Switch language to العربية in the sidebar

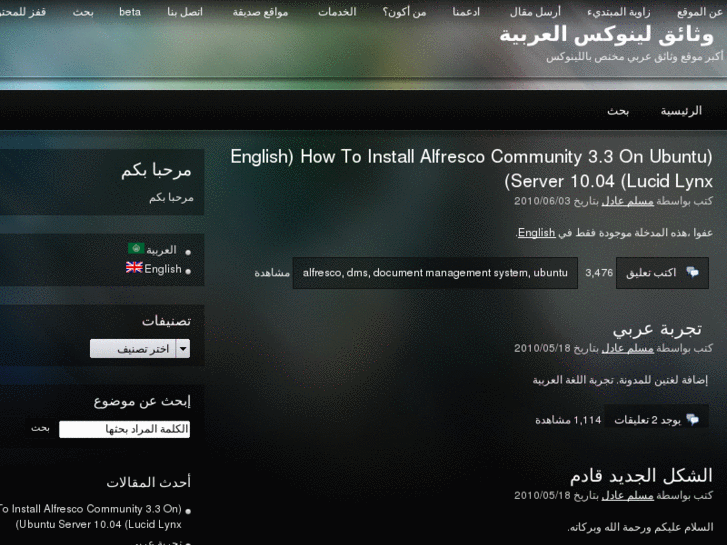coord(161,250)
